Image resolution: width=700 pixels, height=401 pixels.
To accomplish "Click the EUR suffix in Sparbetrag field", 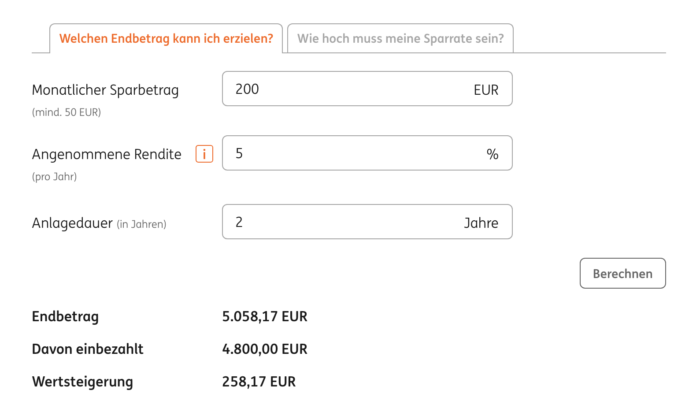I will (x=486, y=90).
